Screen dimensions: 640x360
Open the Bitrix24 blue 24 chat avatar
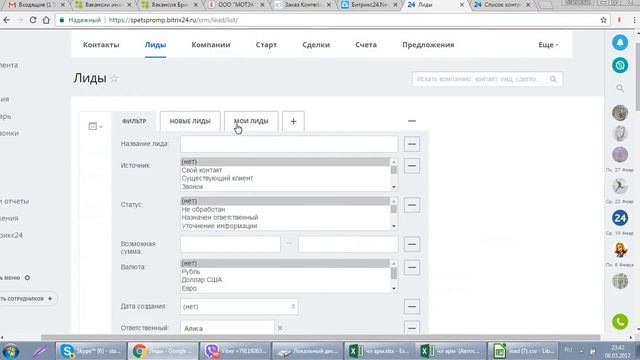(620, 218)
